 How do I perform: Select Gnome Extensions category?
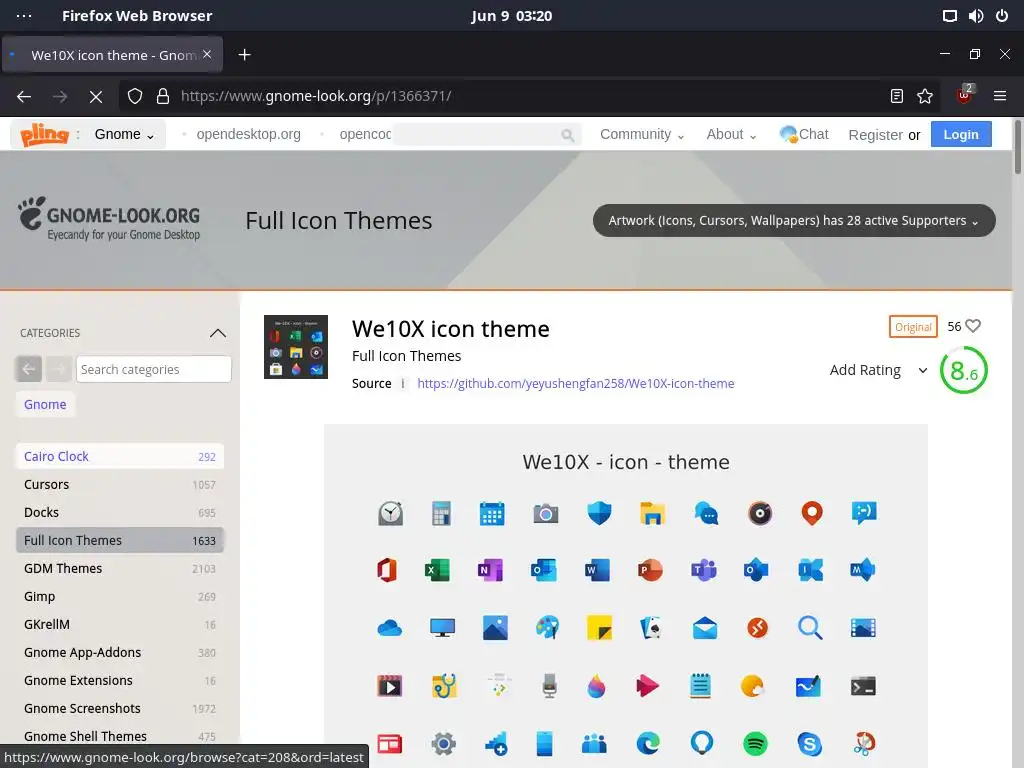point(120,681)
